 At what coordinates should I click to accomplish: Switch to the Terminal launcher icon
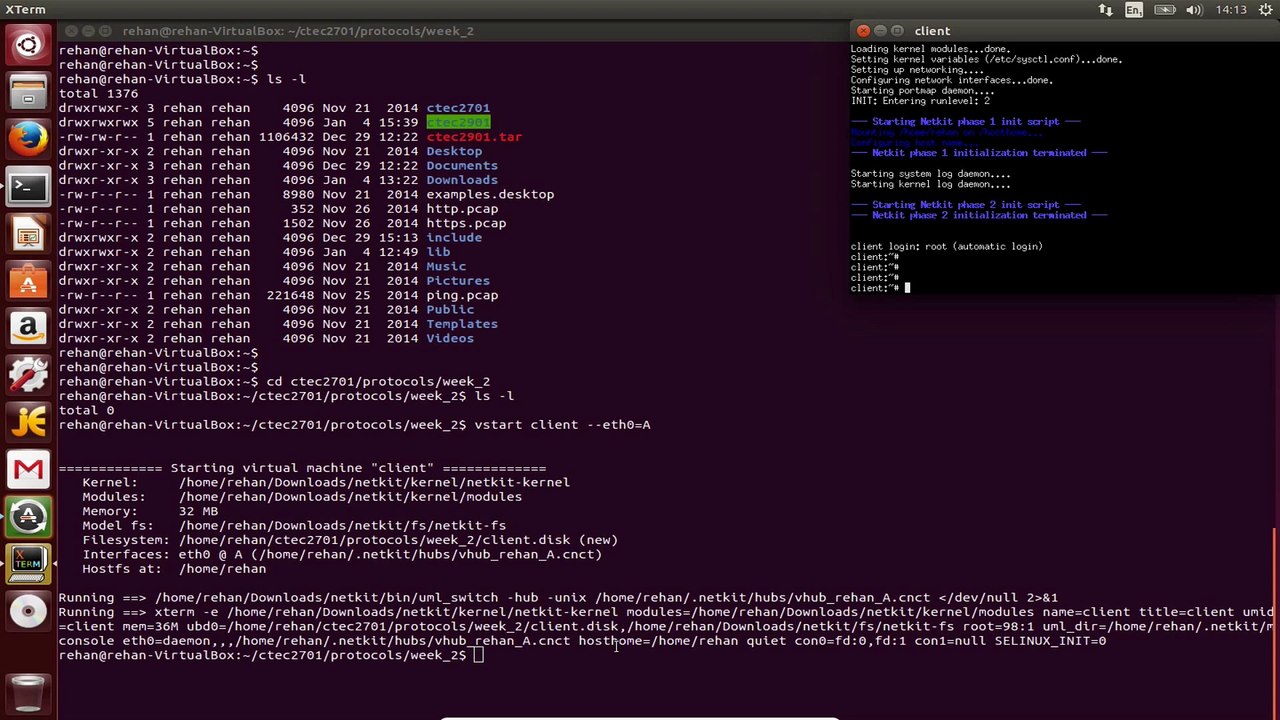pyautogui.click(x=28, y=187)
